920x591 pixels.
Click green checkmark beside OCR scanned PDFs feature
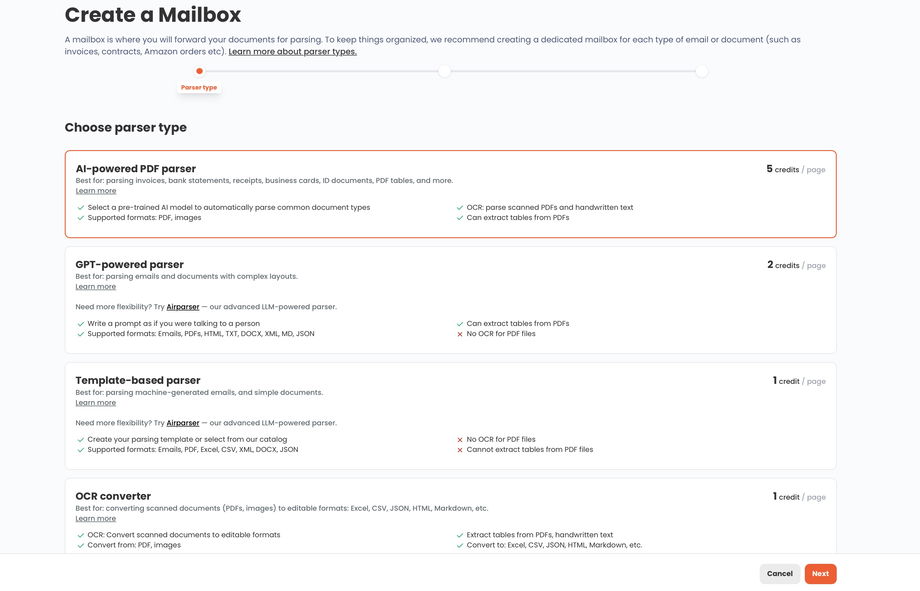pyautogui.click(x=460, y=208)
